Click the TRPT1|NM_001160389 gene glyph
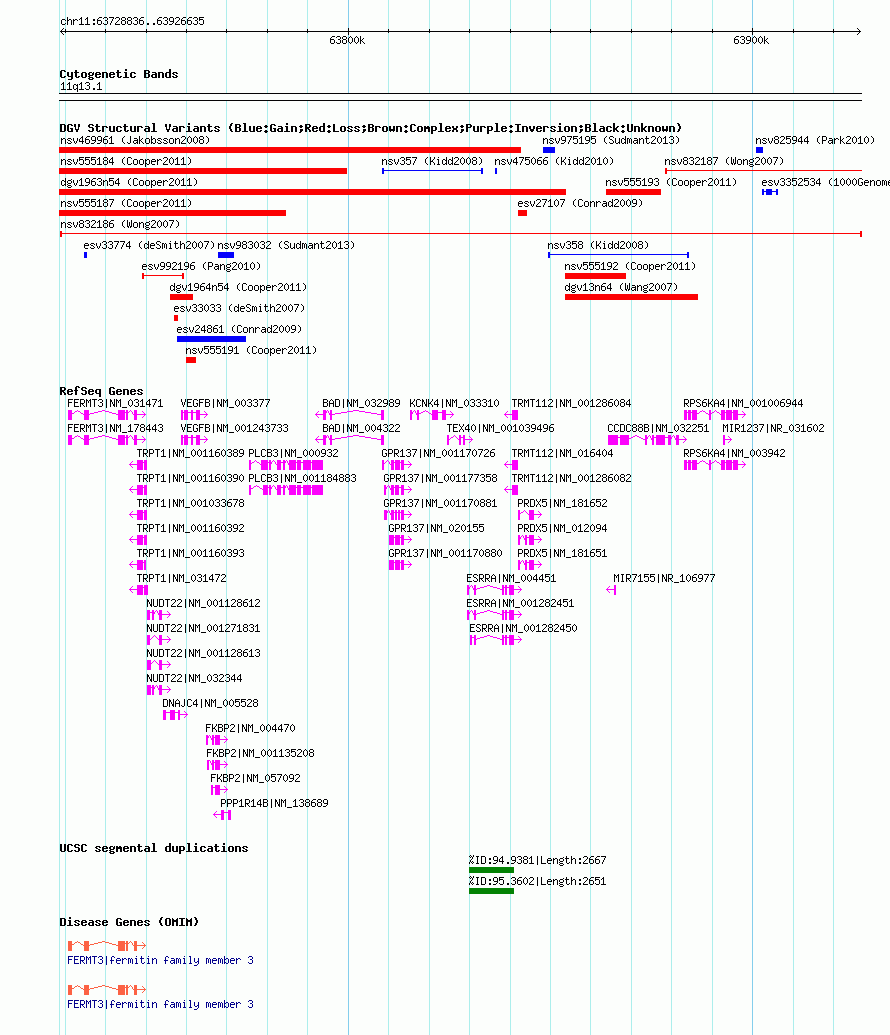The image size is (890, 1035). [x=138, y=465]
